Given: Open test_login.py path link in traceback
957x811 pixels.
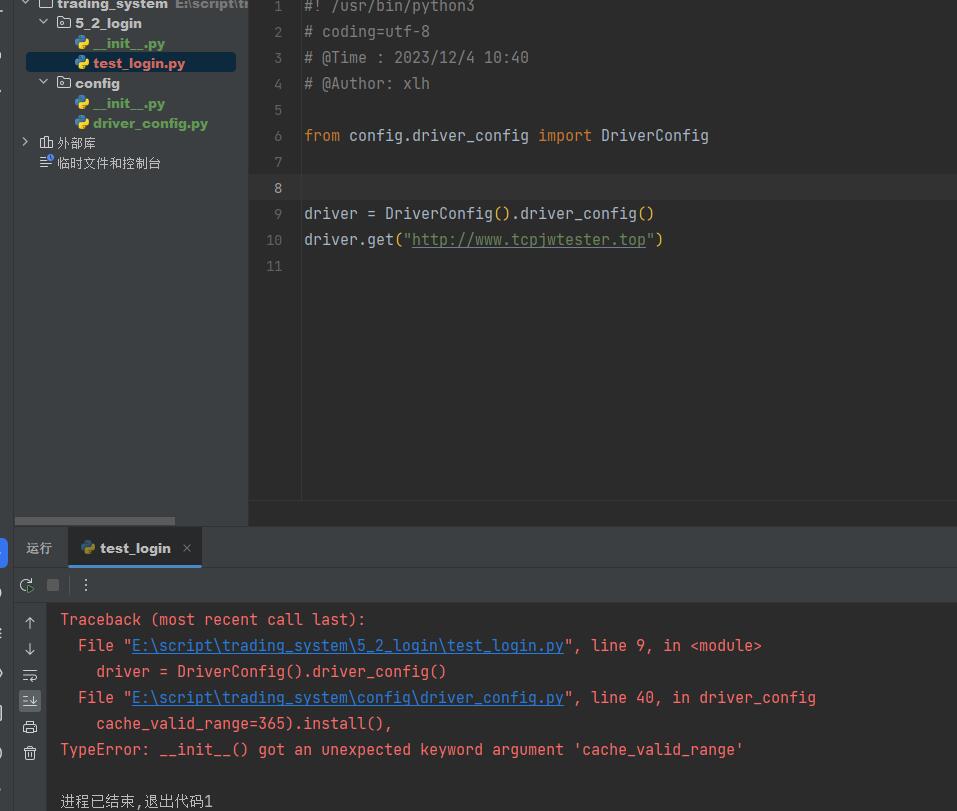Looking at the screenshot, I should click(x=347, y=646).
